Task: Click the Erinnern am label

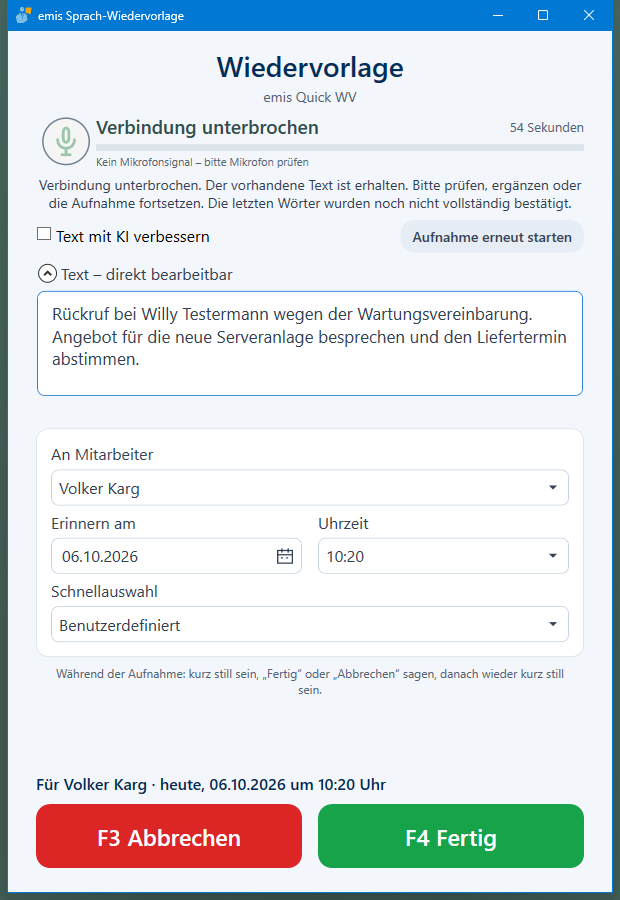Action: [x=93, y=523]
